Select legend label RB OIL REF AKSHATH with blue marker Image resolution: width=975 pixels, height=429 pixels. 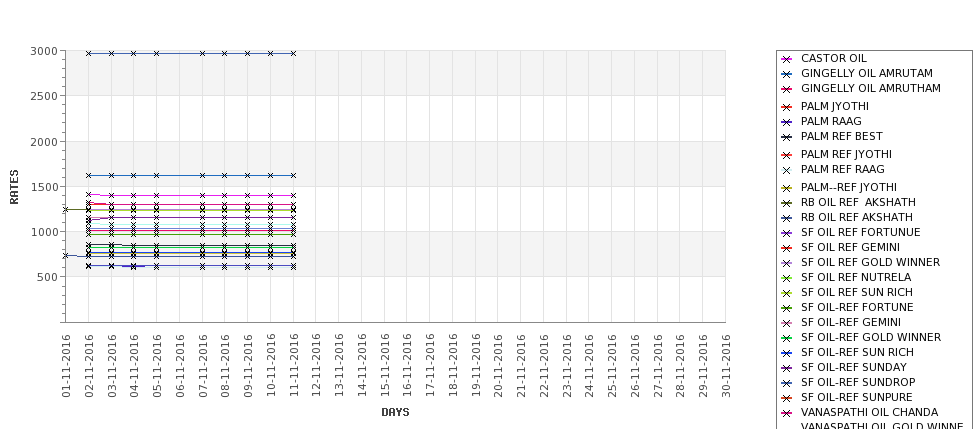coord(857,217)
